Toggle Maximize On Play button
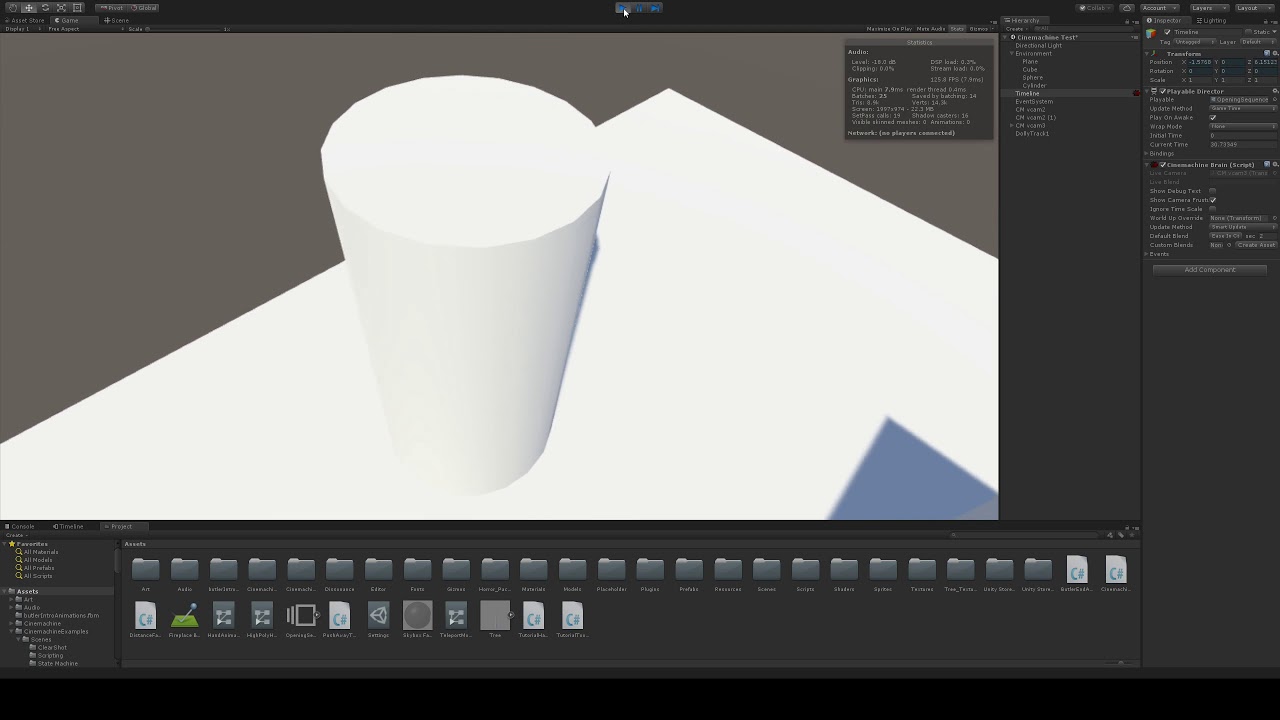1280x720 pixels. [889, 29]
